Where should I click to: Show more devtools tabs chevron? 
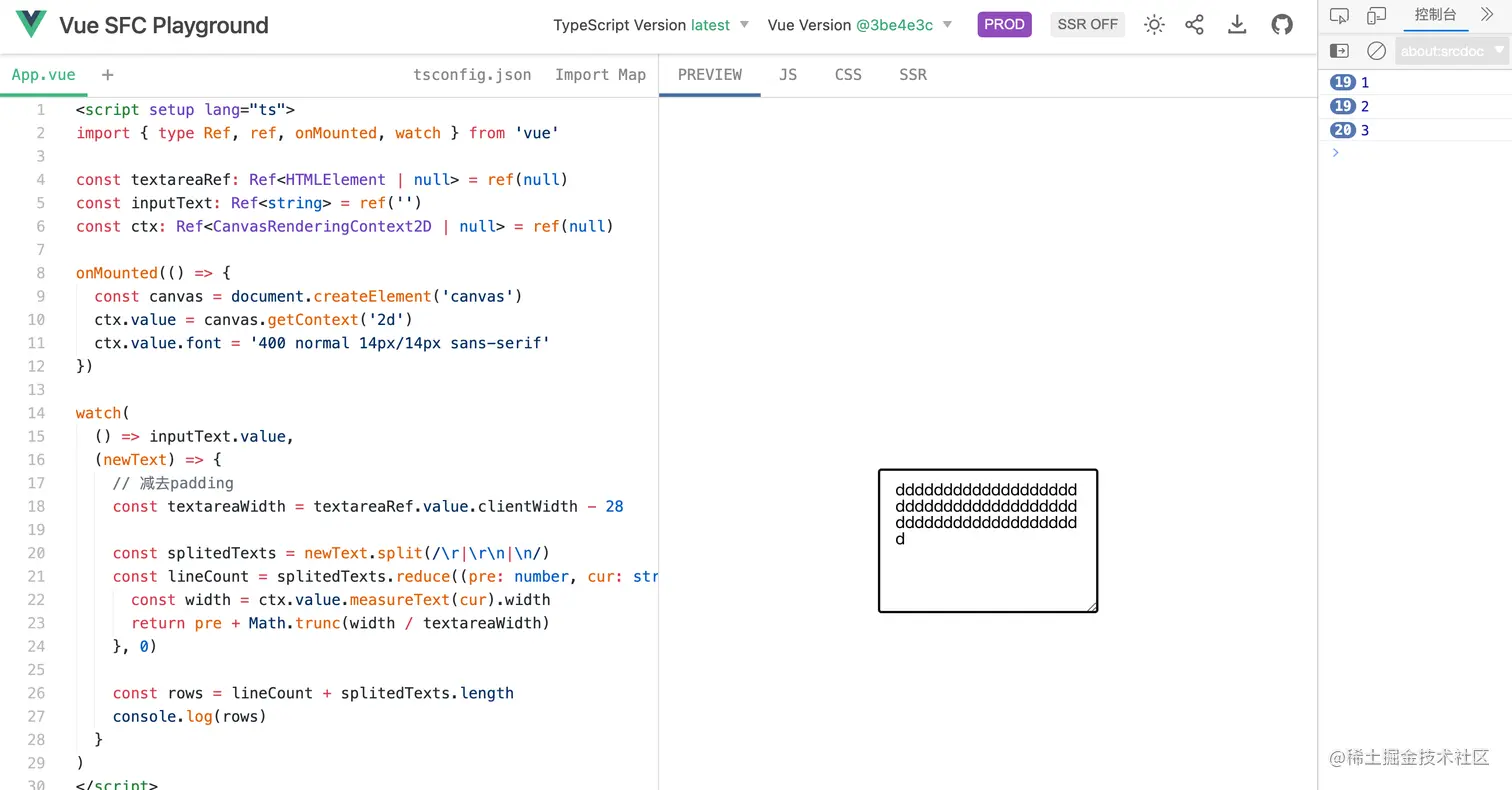(1487, 15)
